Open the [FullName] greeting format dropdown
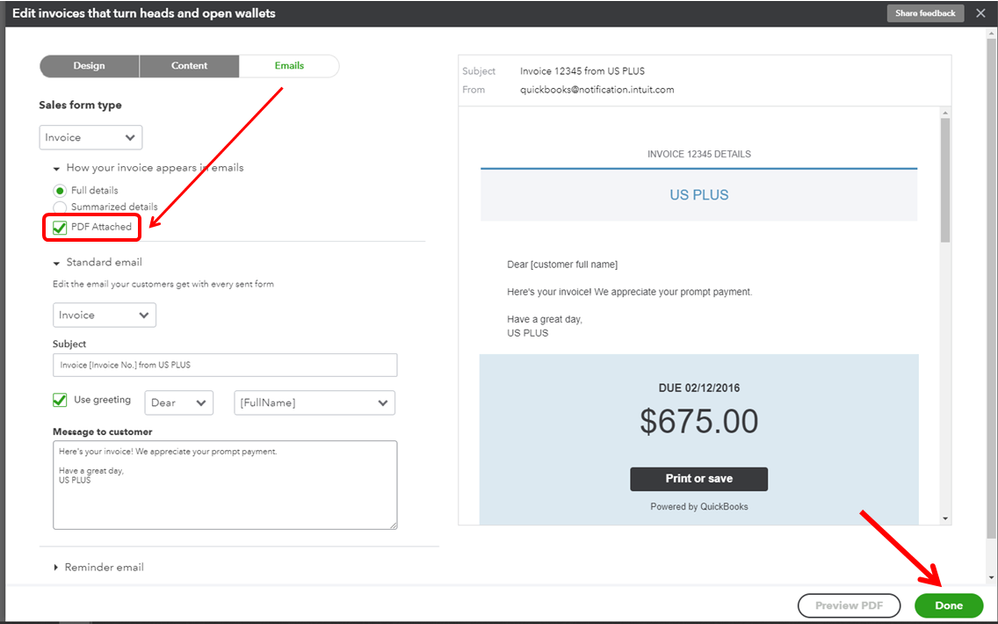Image resolution: width=998 pixels, height=624 pixels. [314, 404]
